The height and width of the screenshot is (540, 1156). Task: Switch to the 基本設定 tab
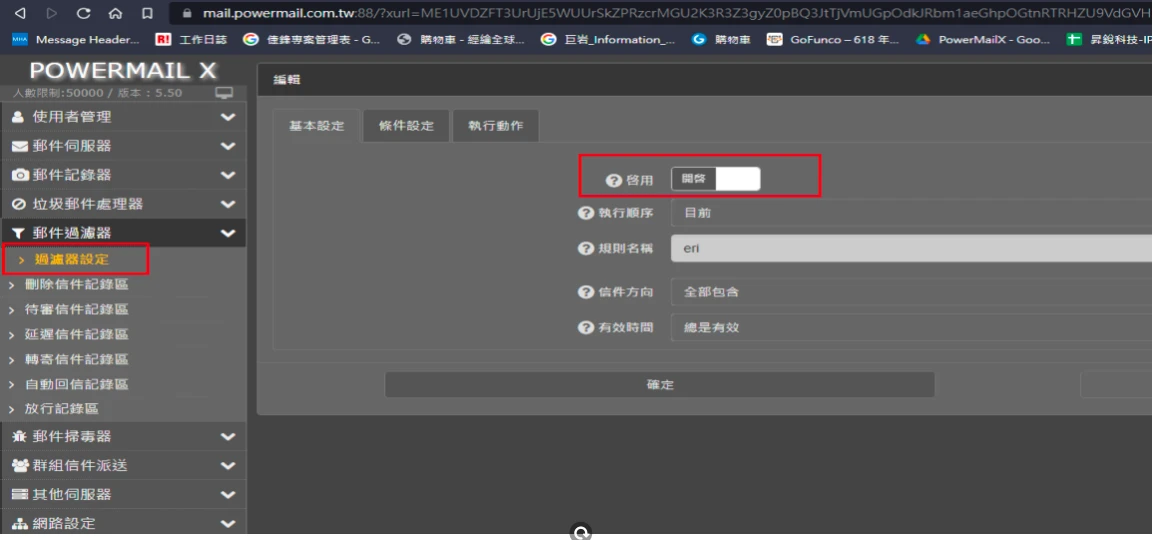316,125
